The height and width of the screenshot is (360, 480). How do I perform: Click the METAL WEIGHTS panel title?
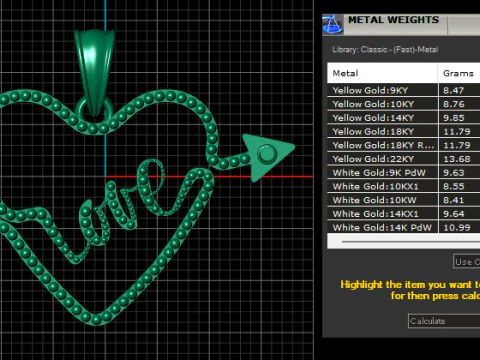(x=393, y=20)
